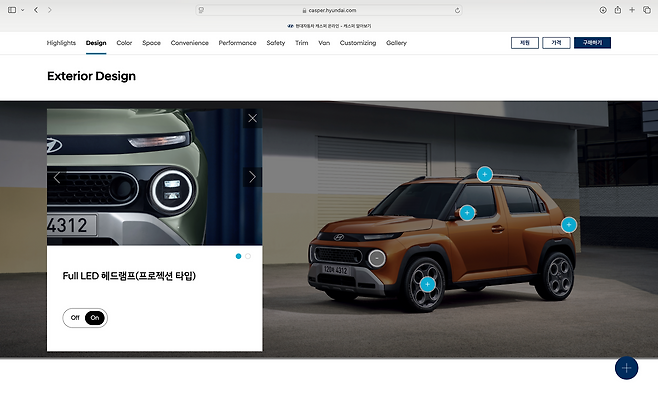Reload the page from the address bar
This screenshot has height=411, width=658.
pyautogui.click(x=458, y=10)
